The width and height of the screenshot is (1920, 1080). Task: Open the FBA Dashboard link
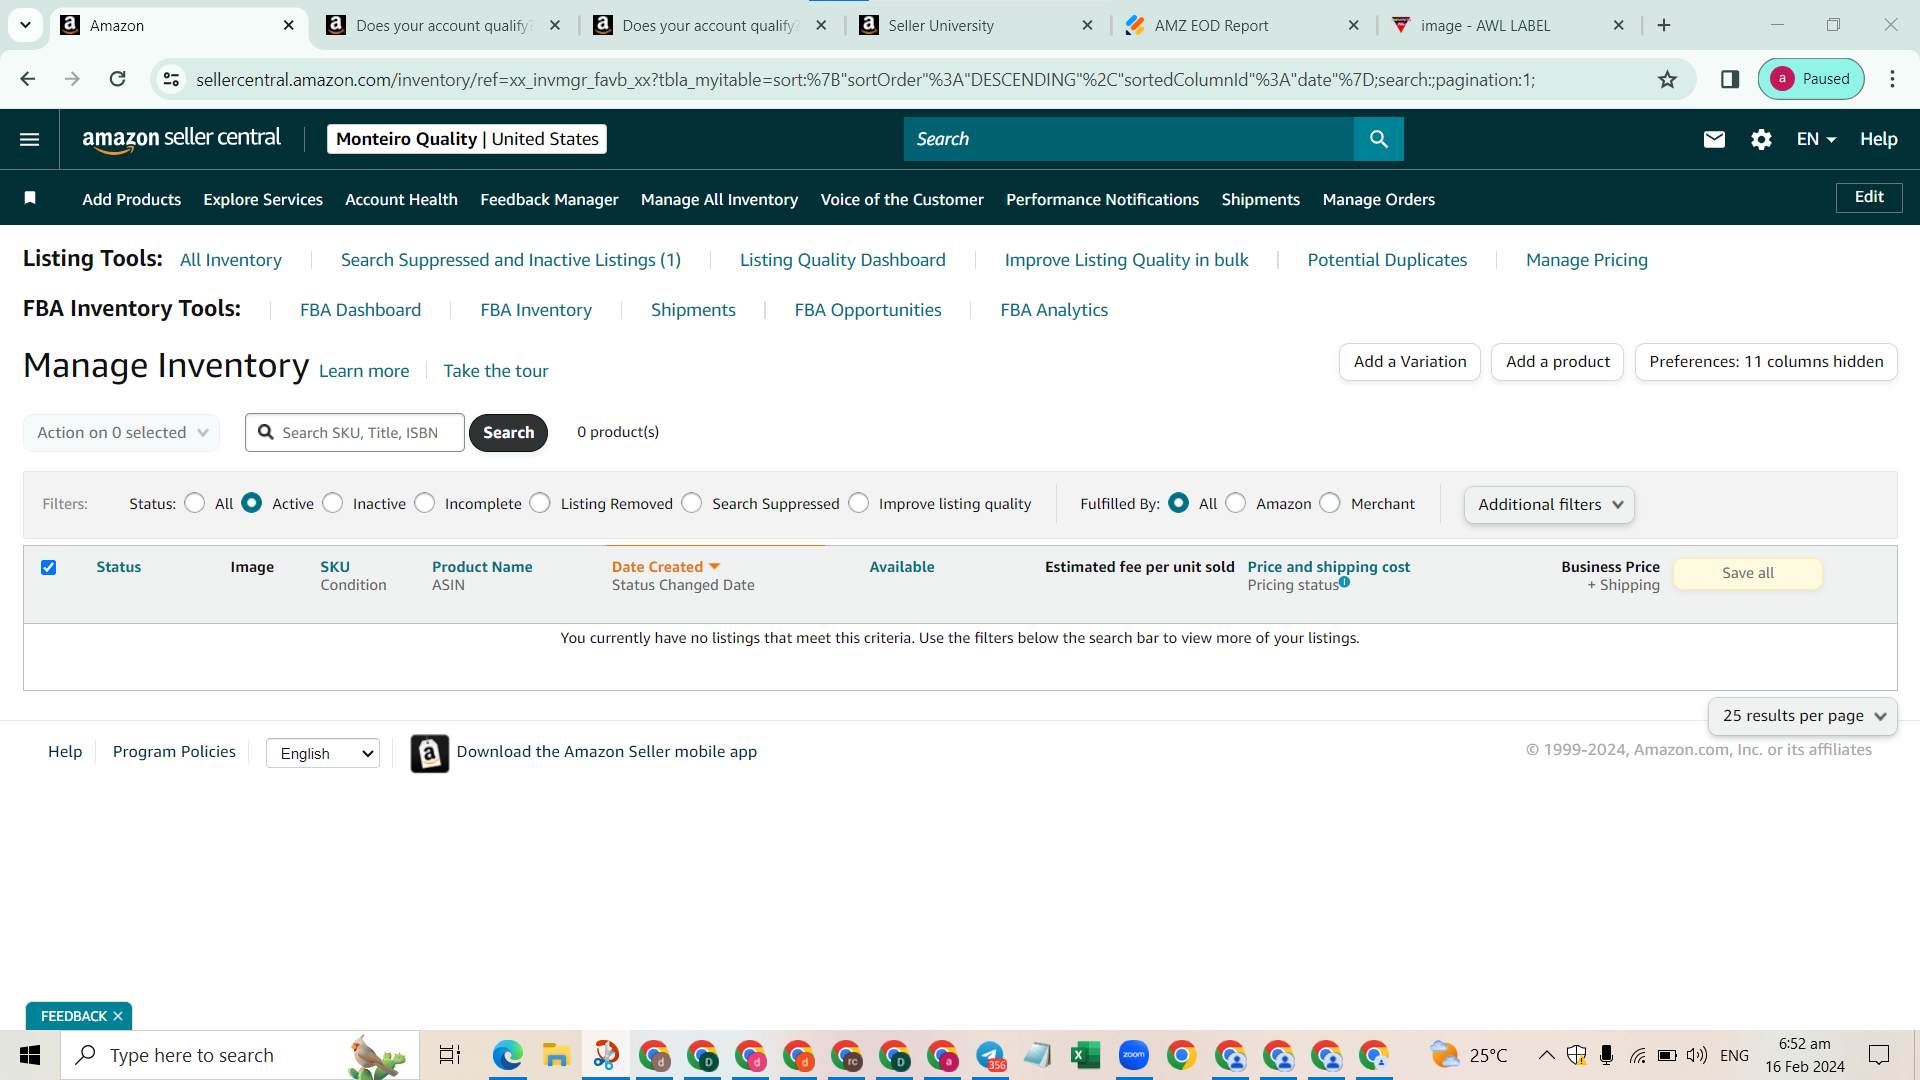[361, 310]
